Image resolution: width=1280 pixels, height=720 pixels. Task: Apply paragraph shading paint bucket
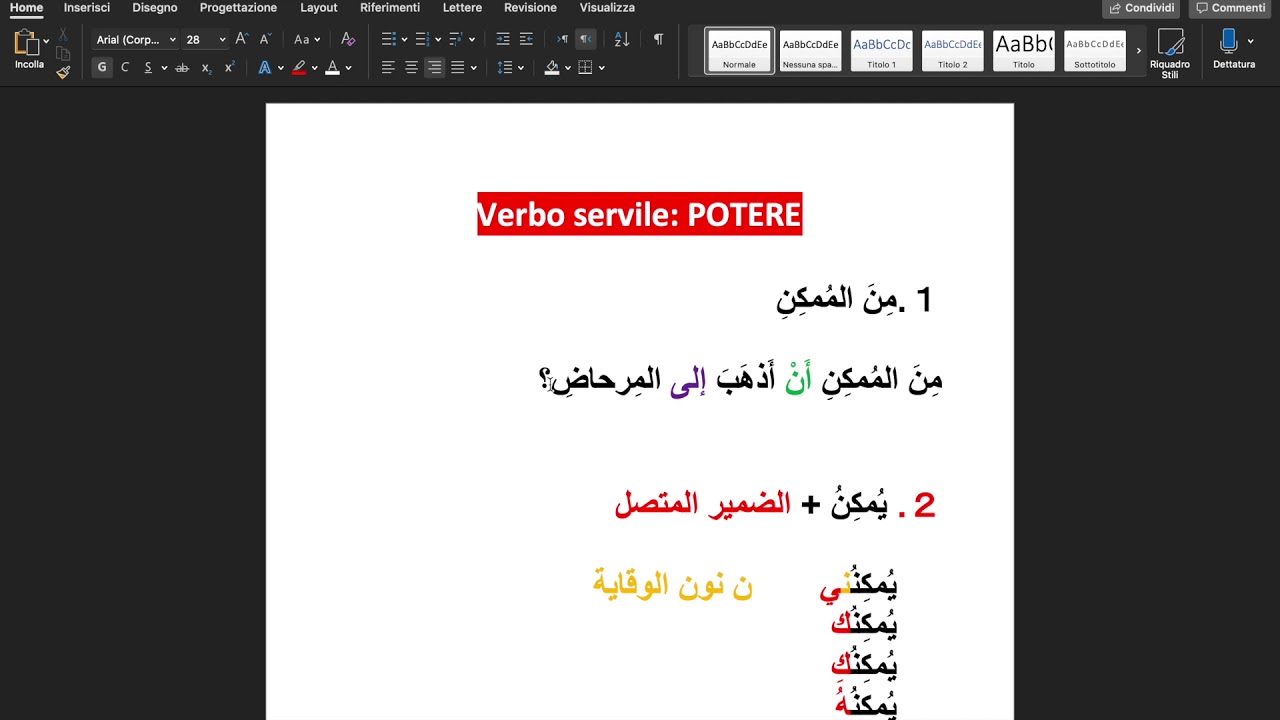(552, 68)
